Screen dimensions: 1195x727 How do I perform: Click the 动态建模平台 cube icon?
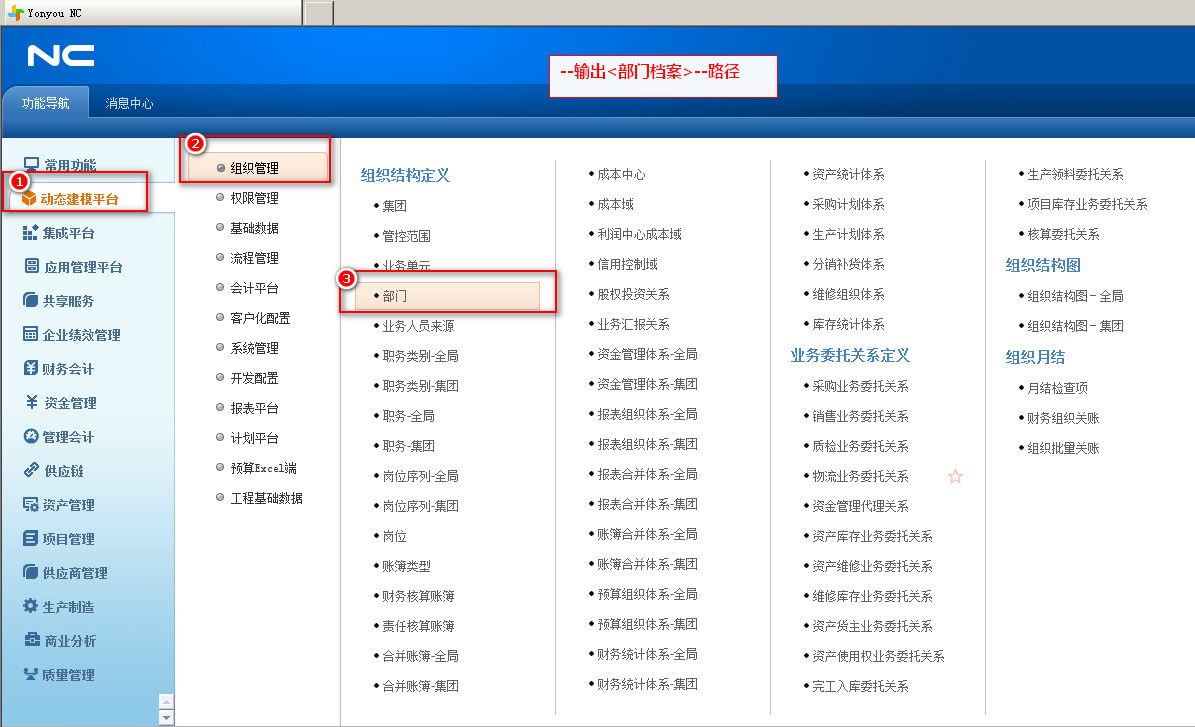[x=29, y=199]
